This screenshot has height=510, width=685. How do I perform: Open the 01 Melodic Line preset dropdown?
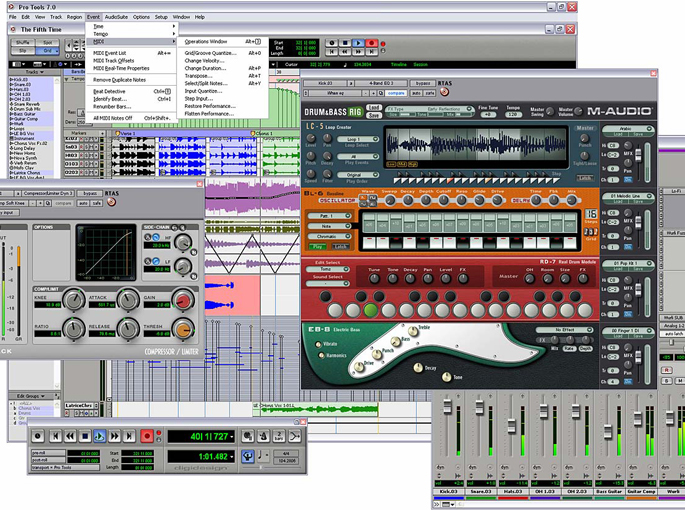pos(627,196)
